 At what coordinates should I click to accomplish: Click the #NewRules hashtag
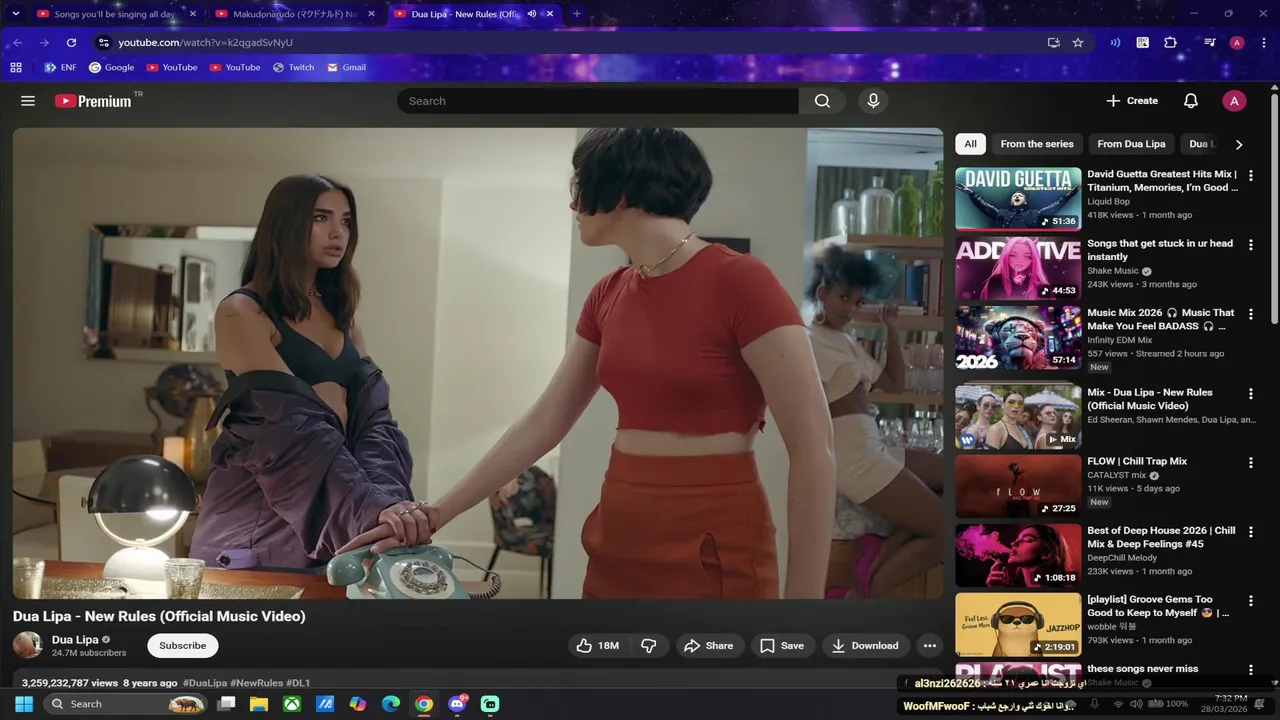257,683
